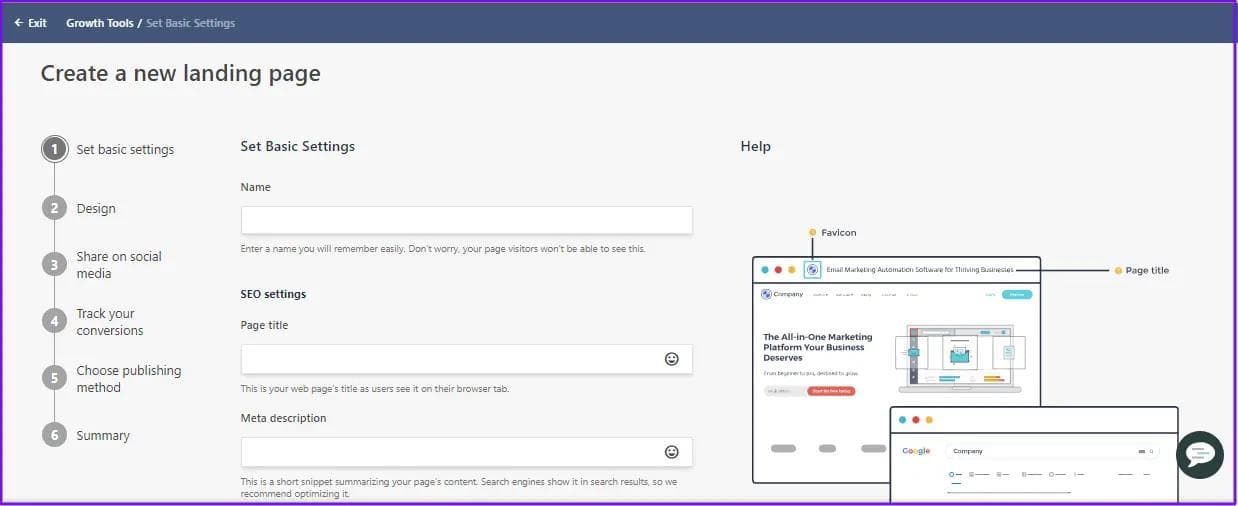Click inside the Page title text box
Image resolution: width=1238 pixels, height=506 pixels.
[x=450, y=359]
